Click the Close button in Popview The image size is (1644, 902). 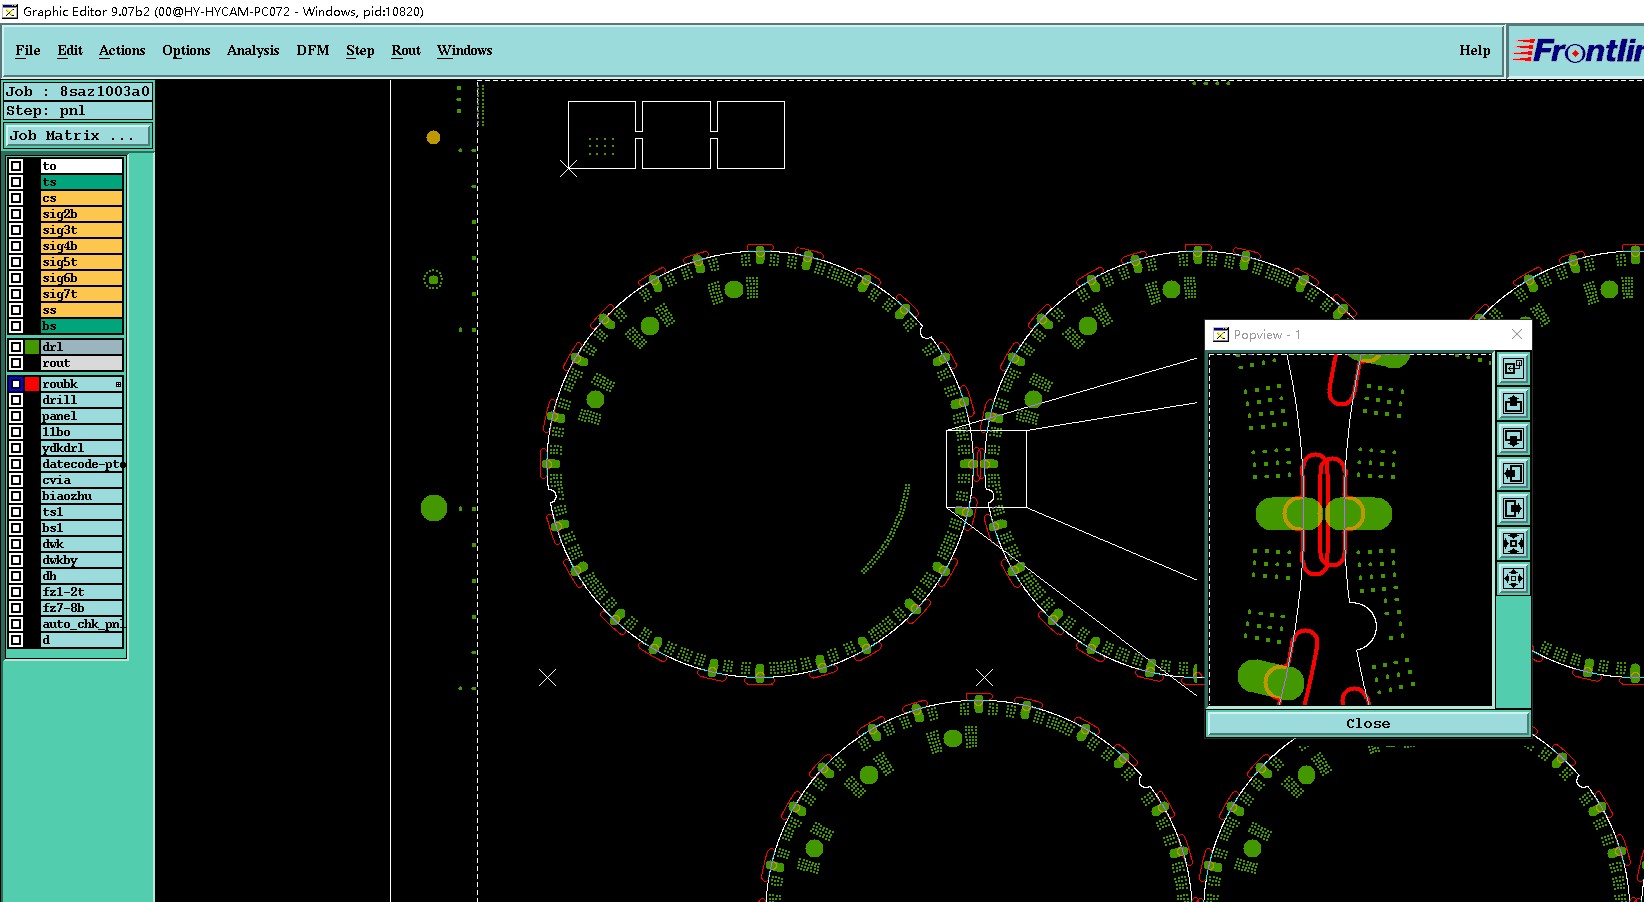(1368, 723)
